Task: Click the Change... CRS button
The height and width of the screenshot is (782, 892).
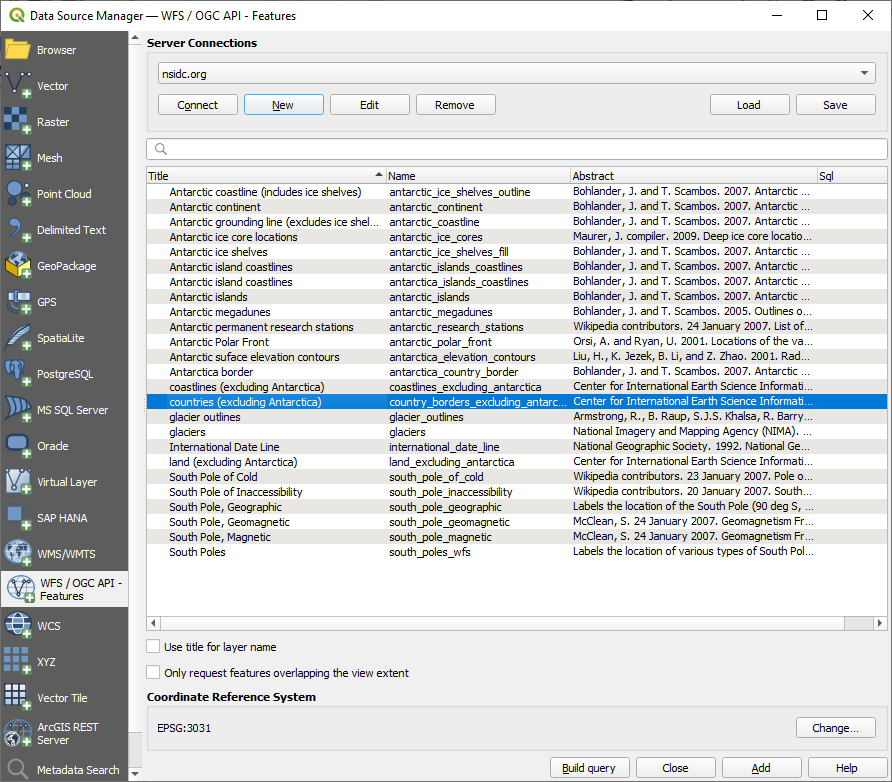Action: (835, 728)
